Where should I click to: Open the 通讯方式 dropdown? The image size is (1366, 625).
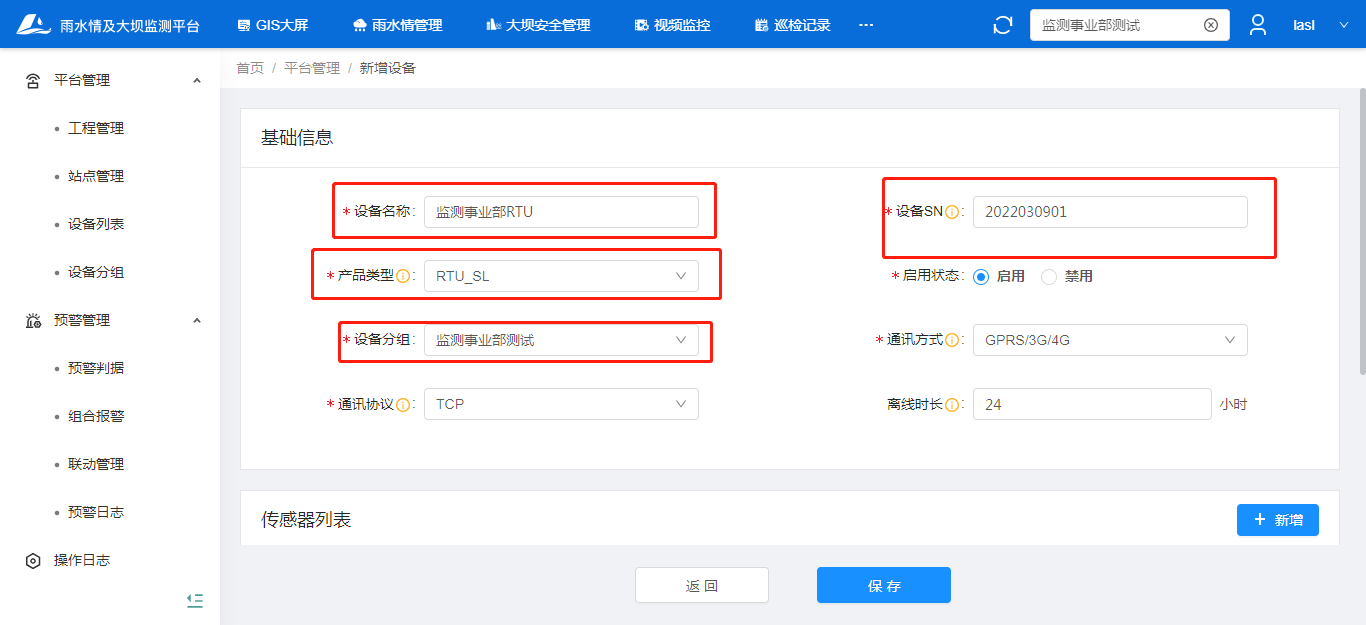click(1109, 340)
